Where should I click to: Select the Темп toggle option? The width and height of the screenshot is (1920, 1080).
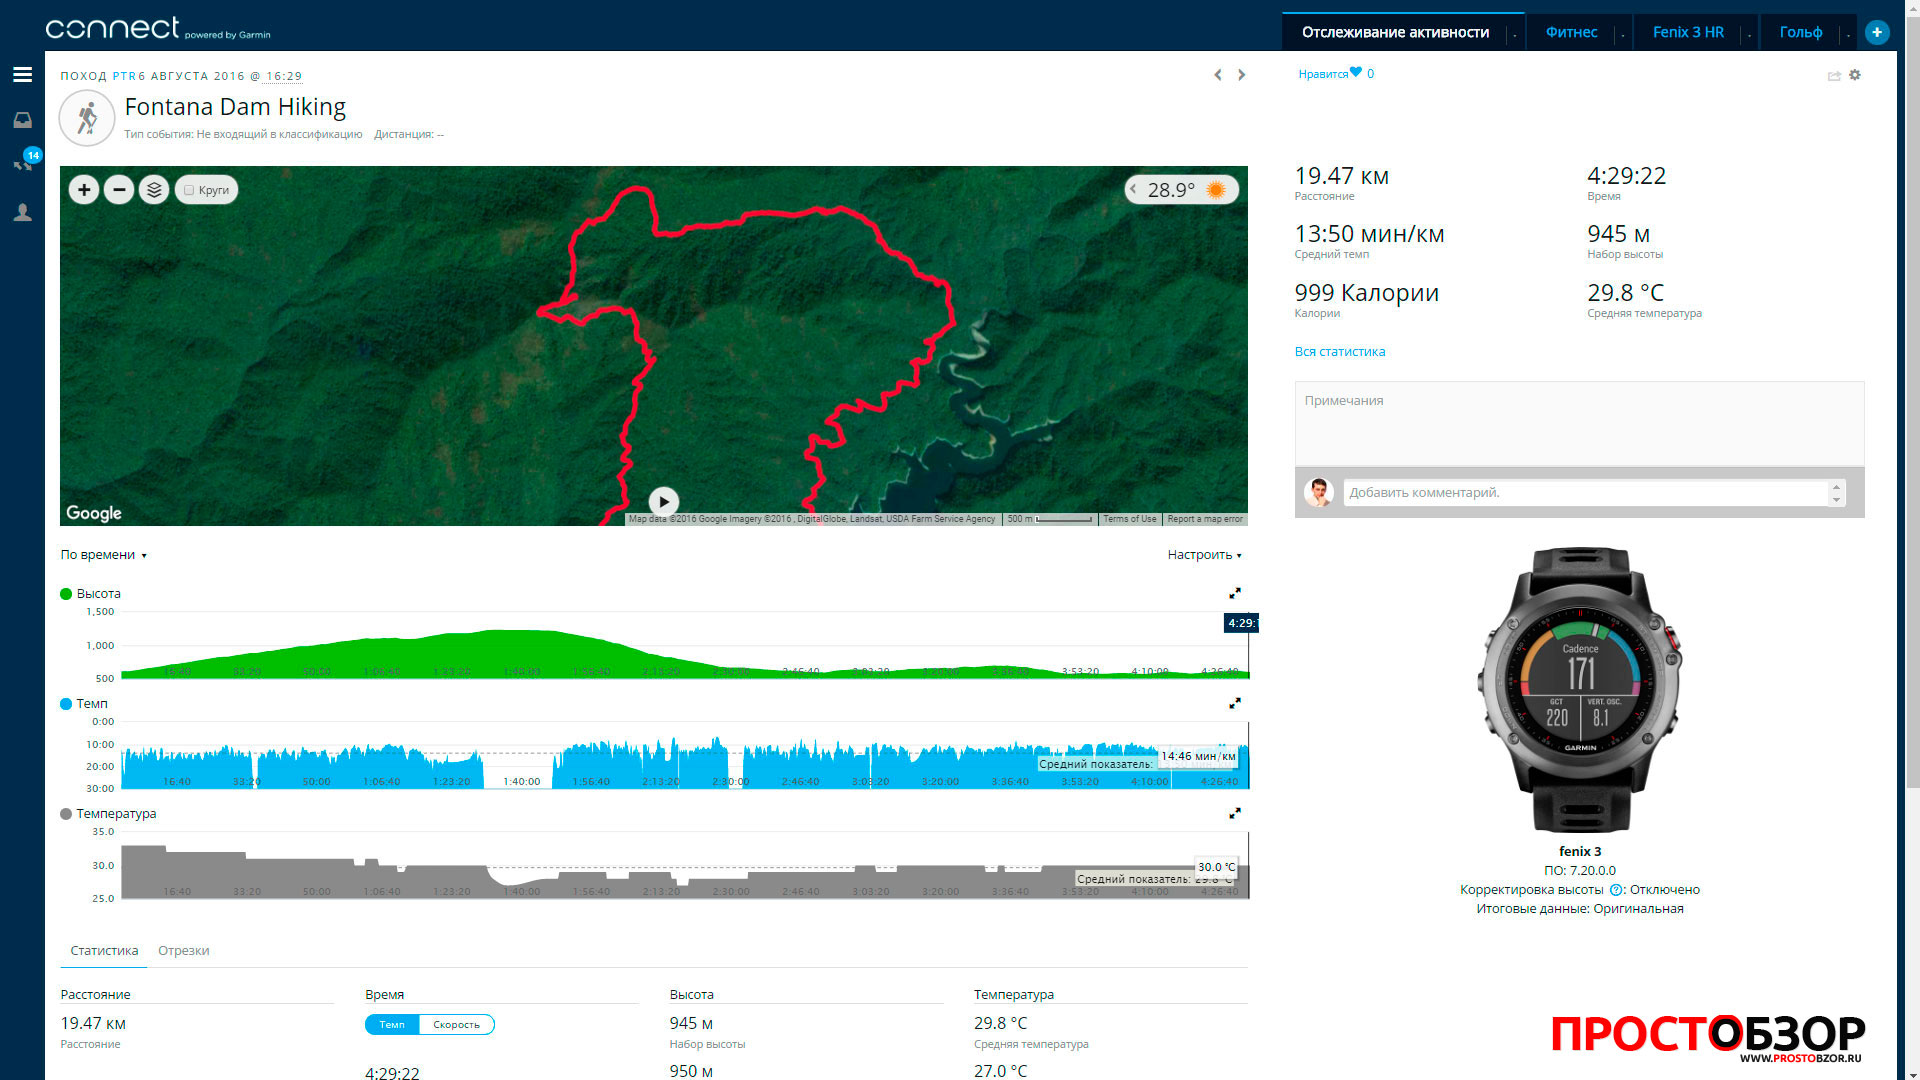(392, 1024)
